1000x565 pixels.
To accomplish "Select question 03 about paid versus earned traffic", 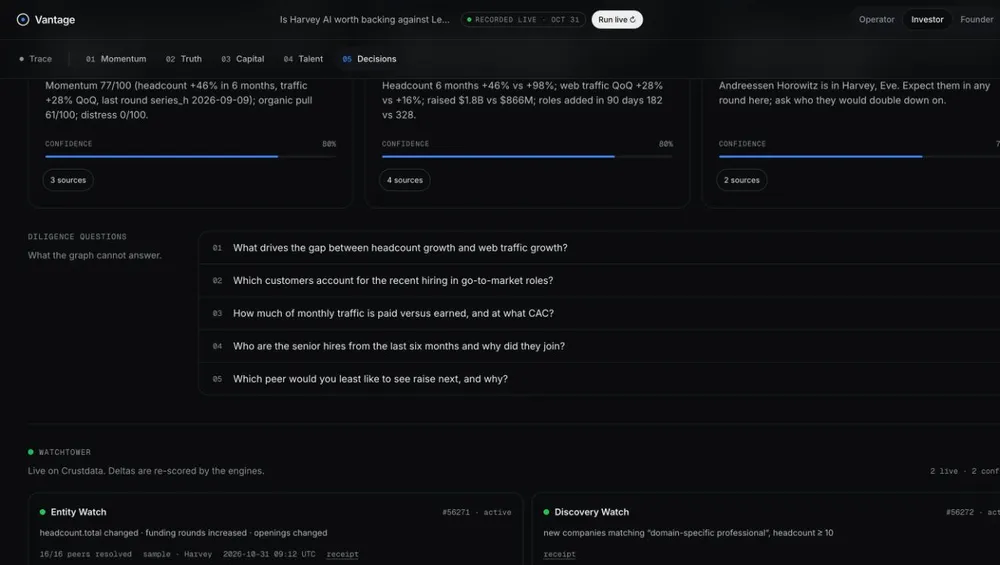I will [599, 313].
